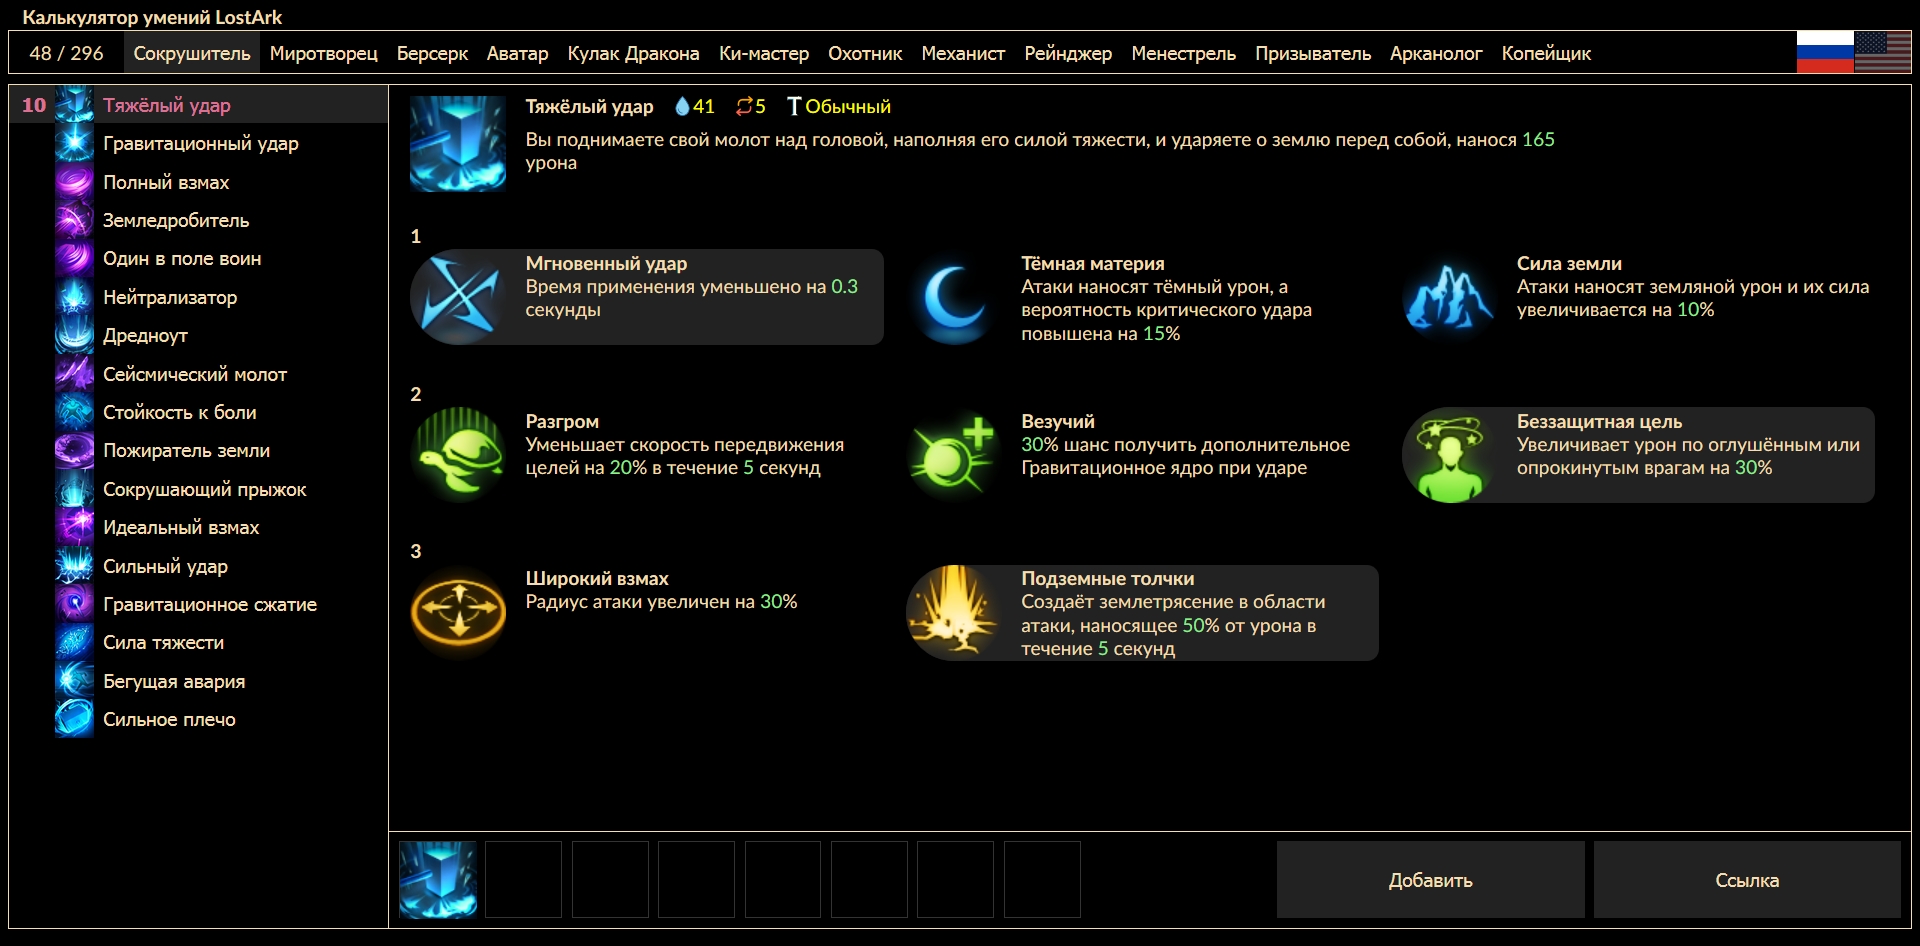This screenshot has height=946, width=1920.
Task: Select Гравитационное сжатие in the skill list
Action: click(x=198, y=604)
